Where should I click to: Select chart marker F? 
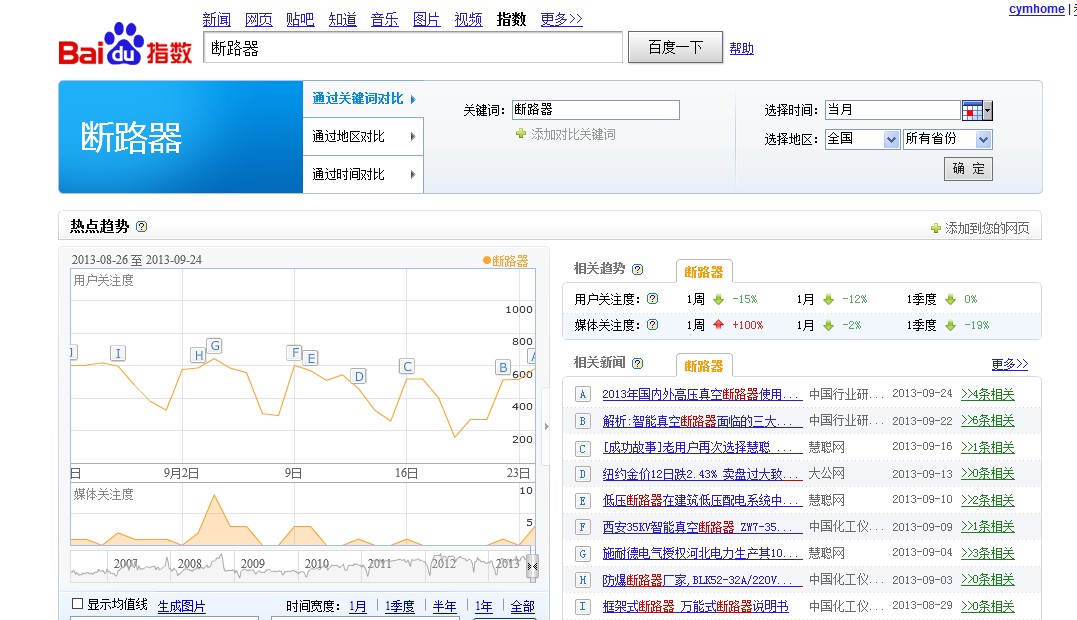(295, 352)
